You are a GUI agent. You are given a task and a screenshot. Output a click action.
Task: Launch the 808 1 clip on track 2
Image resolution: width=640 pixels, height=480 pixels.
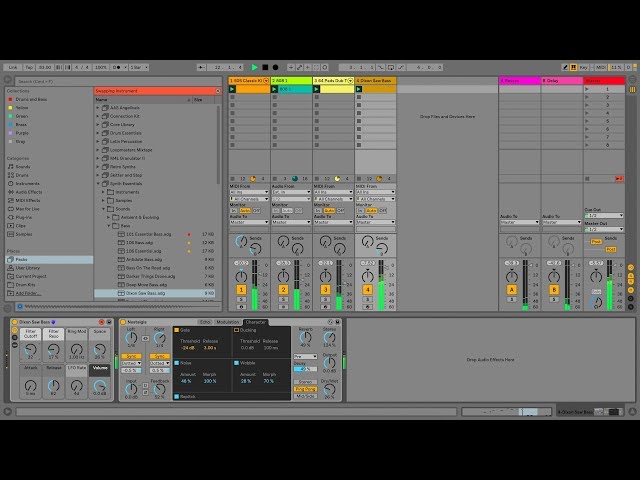[x=274, y=89]
